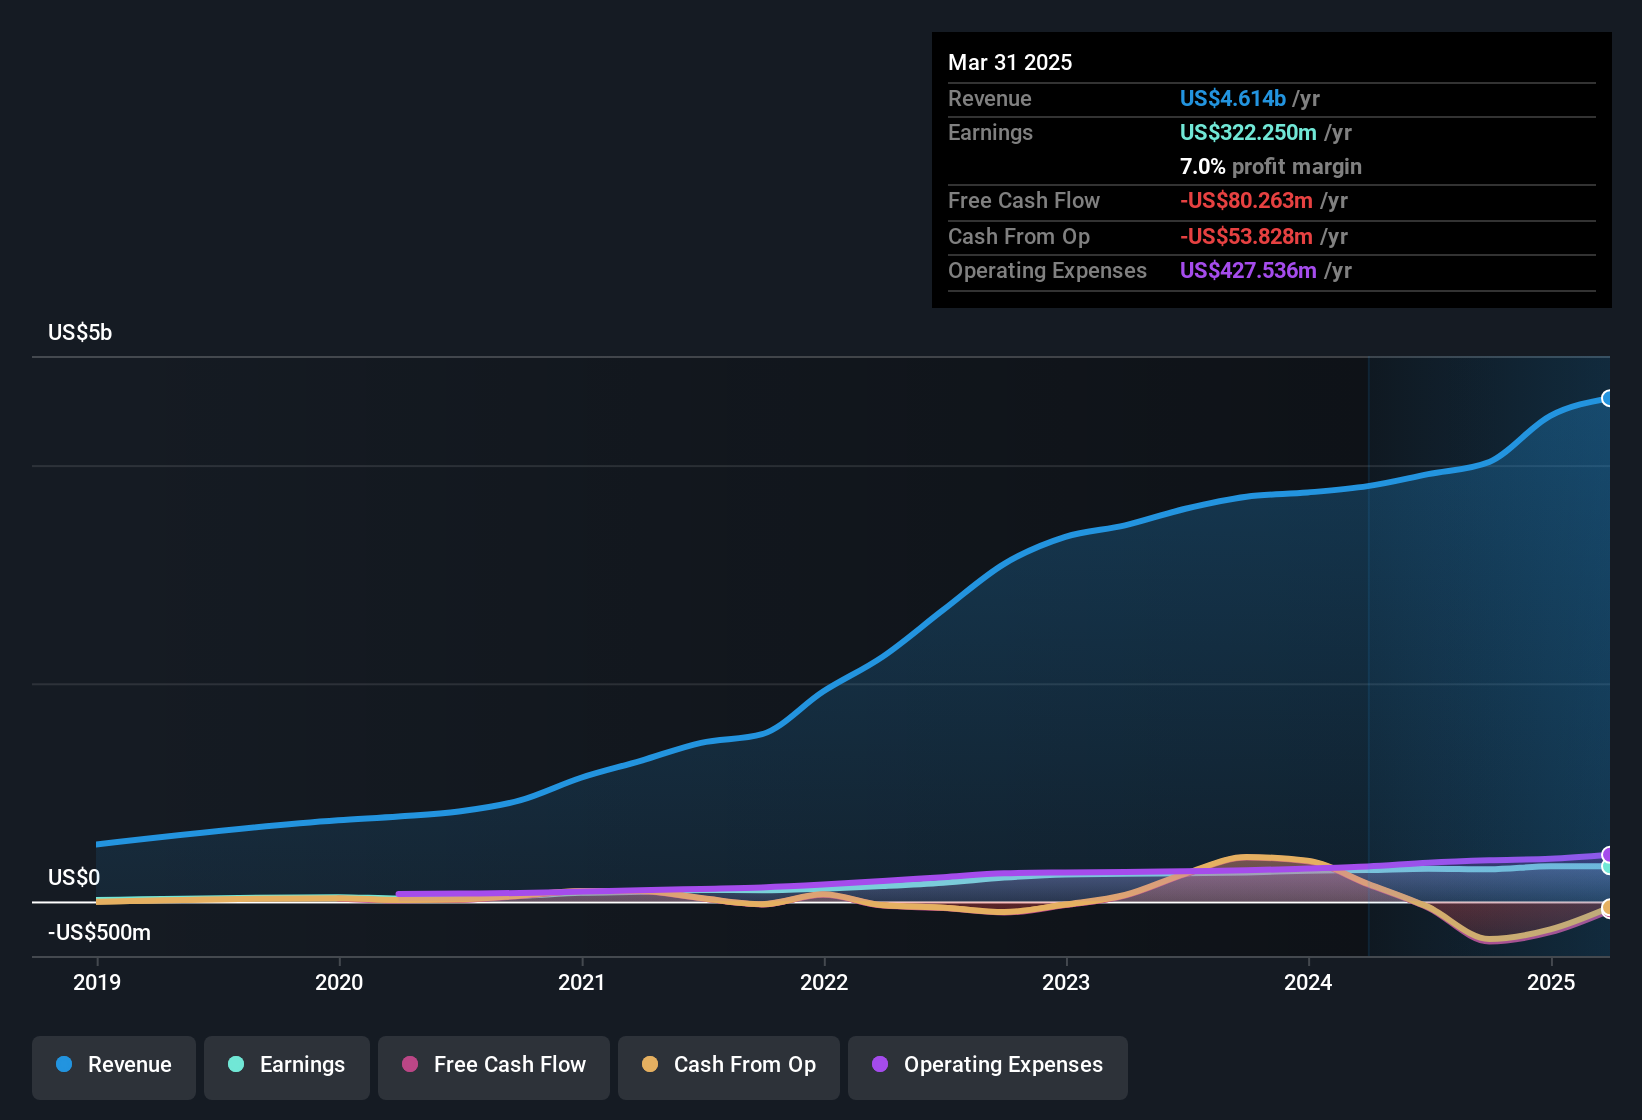The image size is (1642, 1120).
Task: Click the 2021 x-axis label
Action: pyautogui.click(x=582, y=982)
